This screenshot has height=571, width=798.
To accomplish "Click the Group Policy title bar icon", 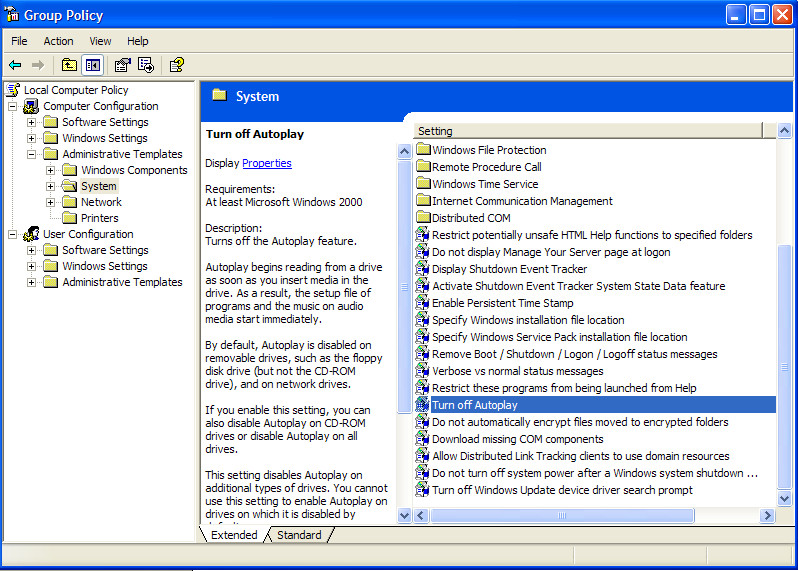I will coord(12,15).
